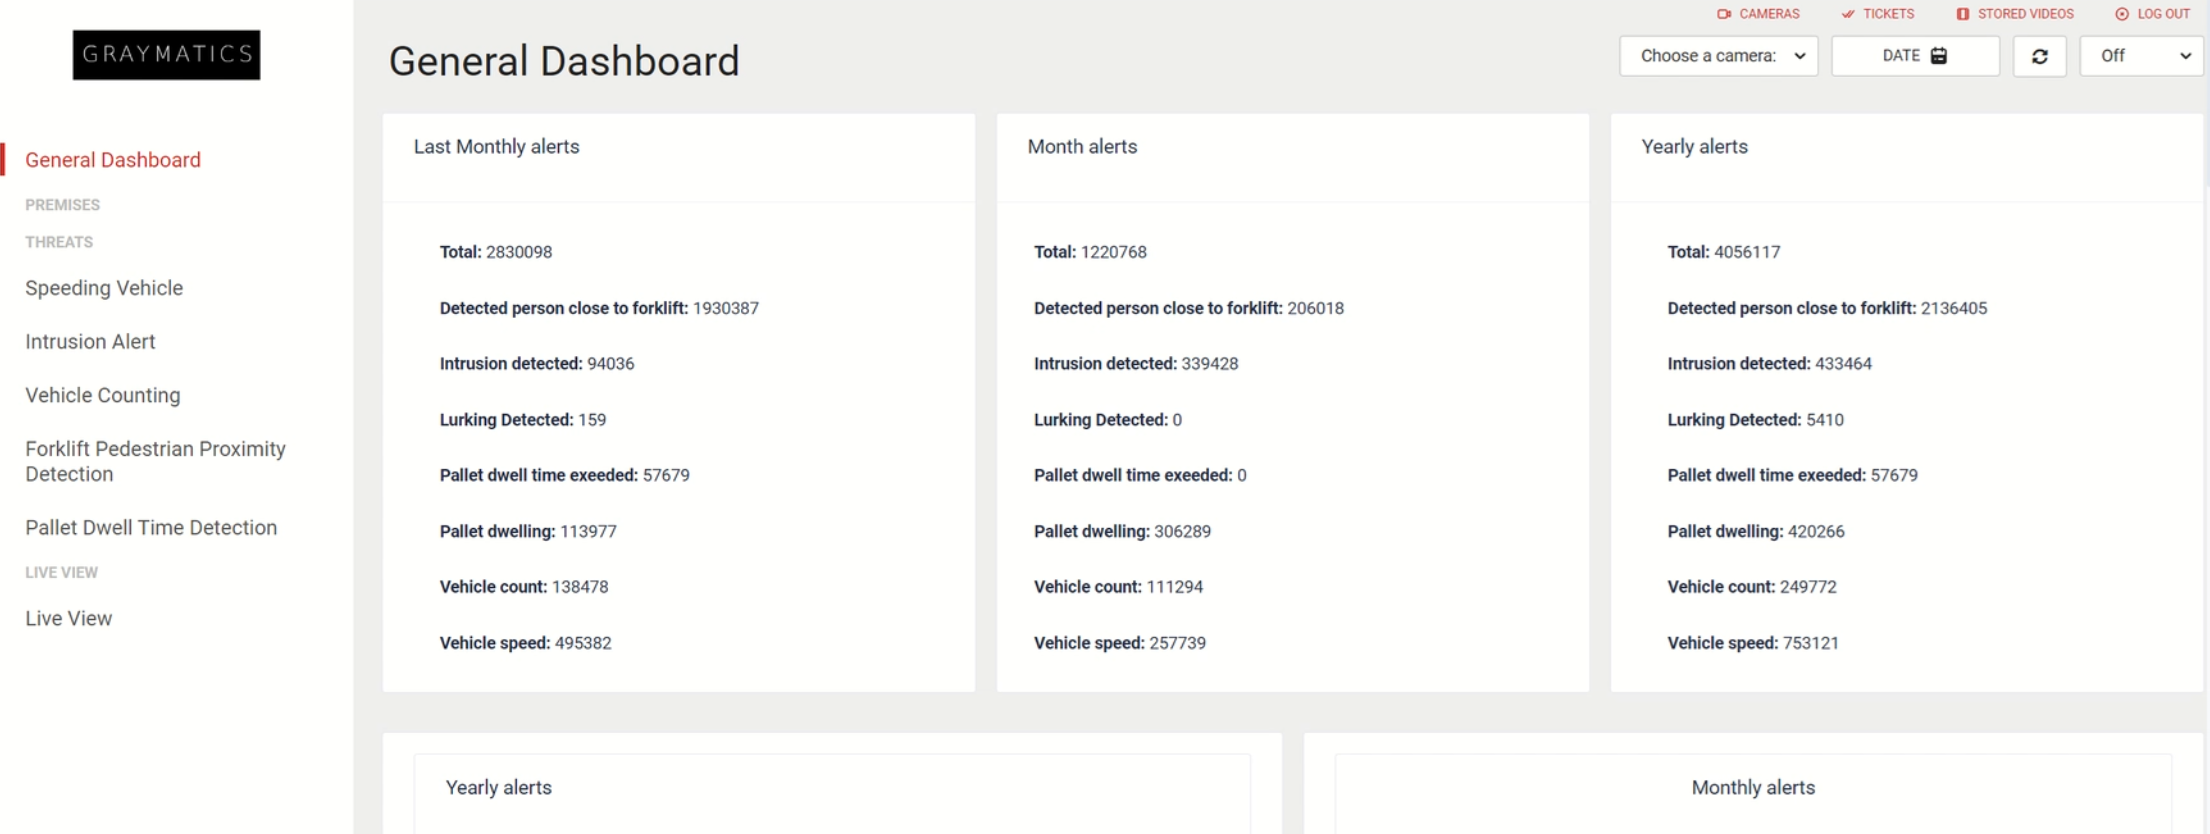Click the Graymatics logo
The width and height of the screenshot is (2210, 834).
click(x=166, y=54)
